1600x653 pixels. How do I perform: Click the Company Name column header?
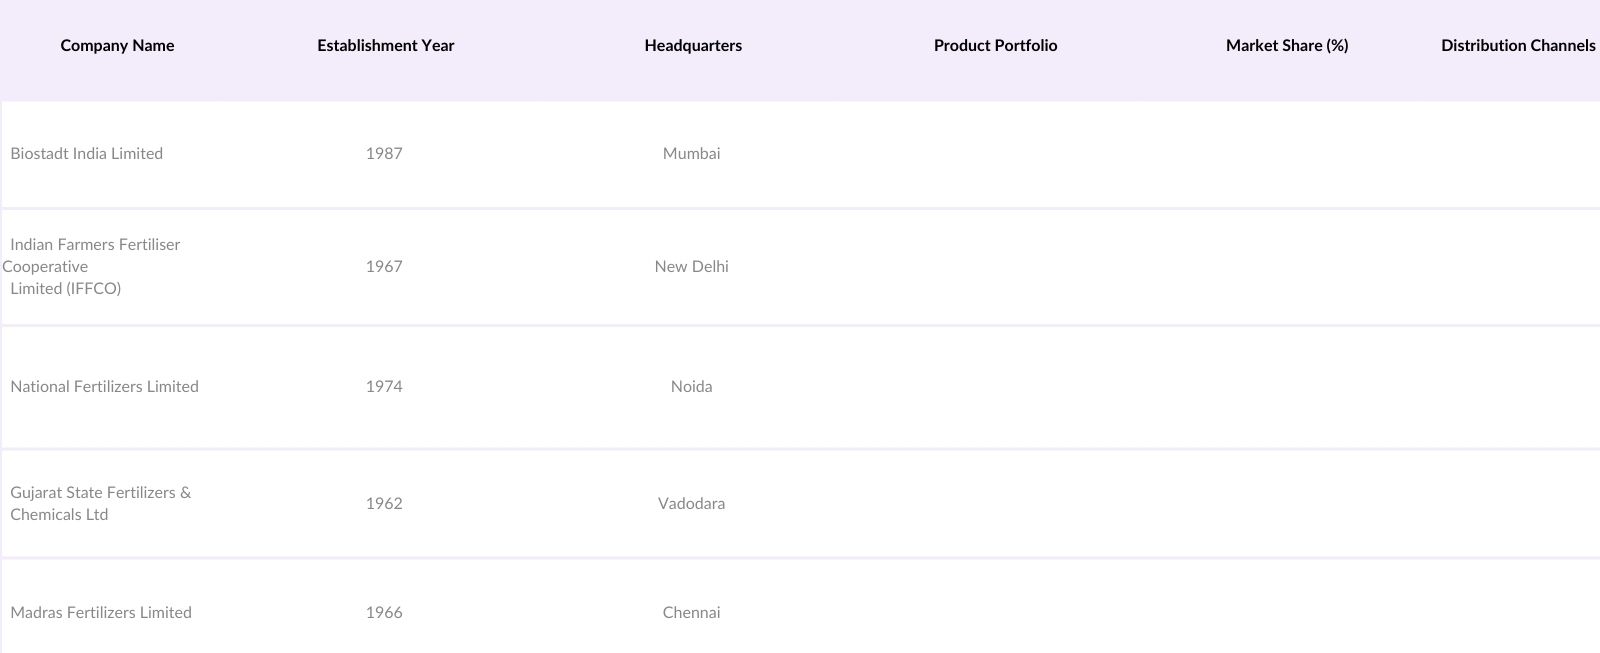117,46
